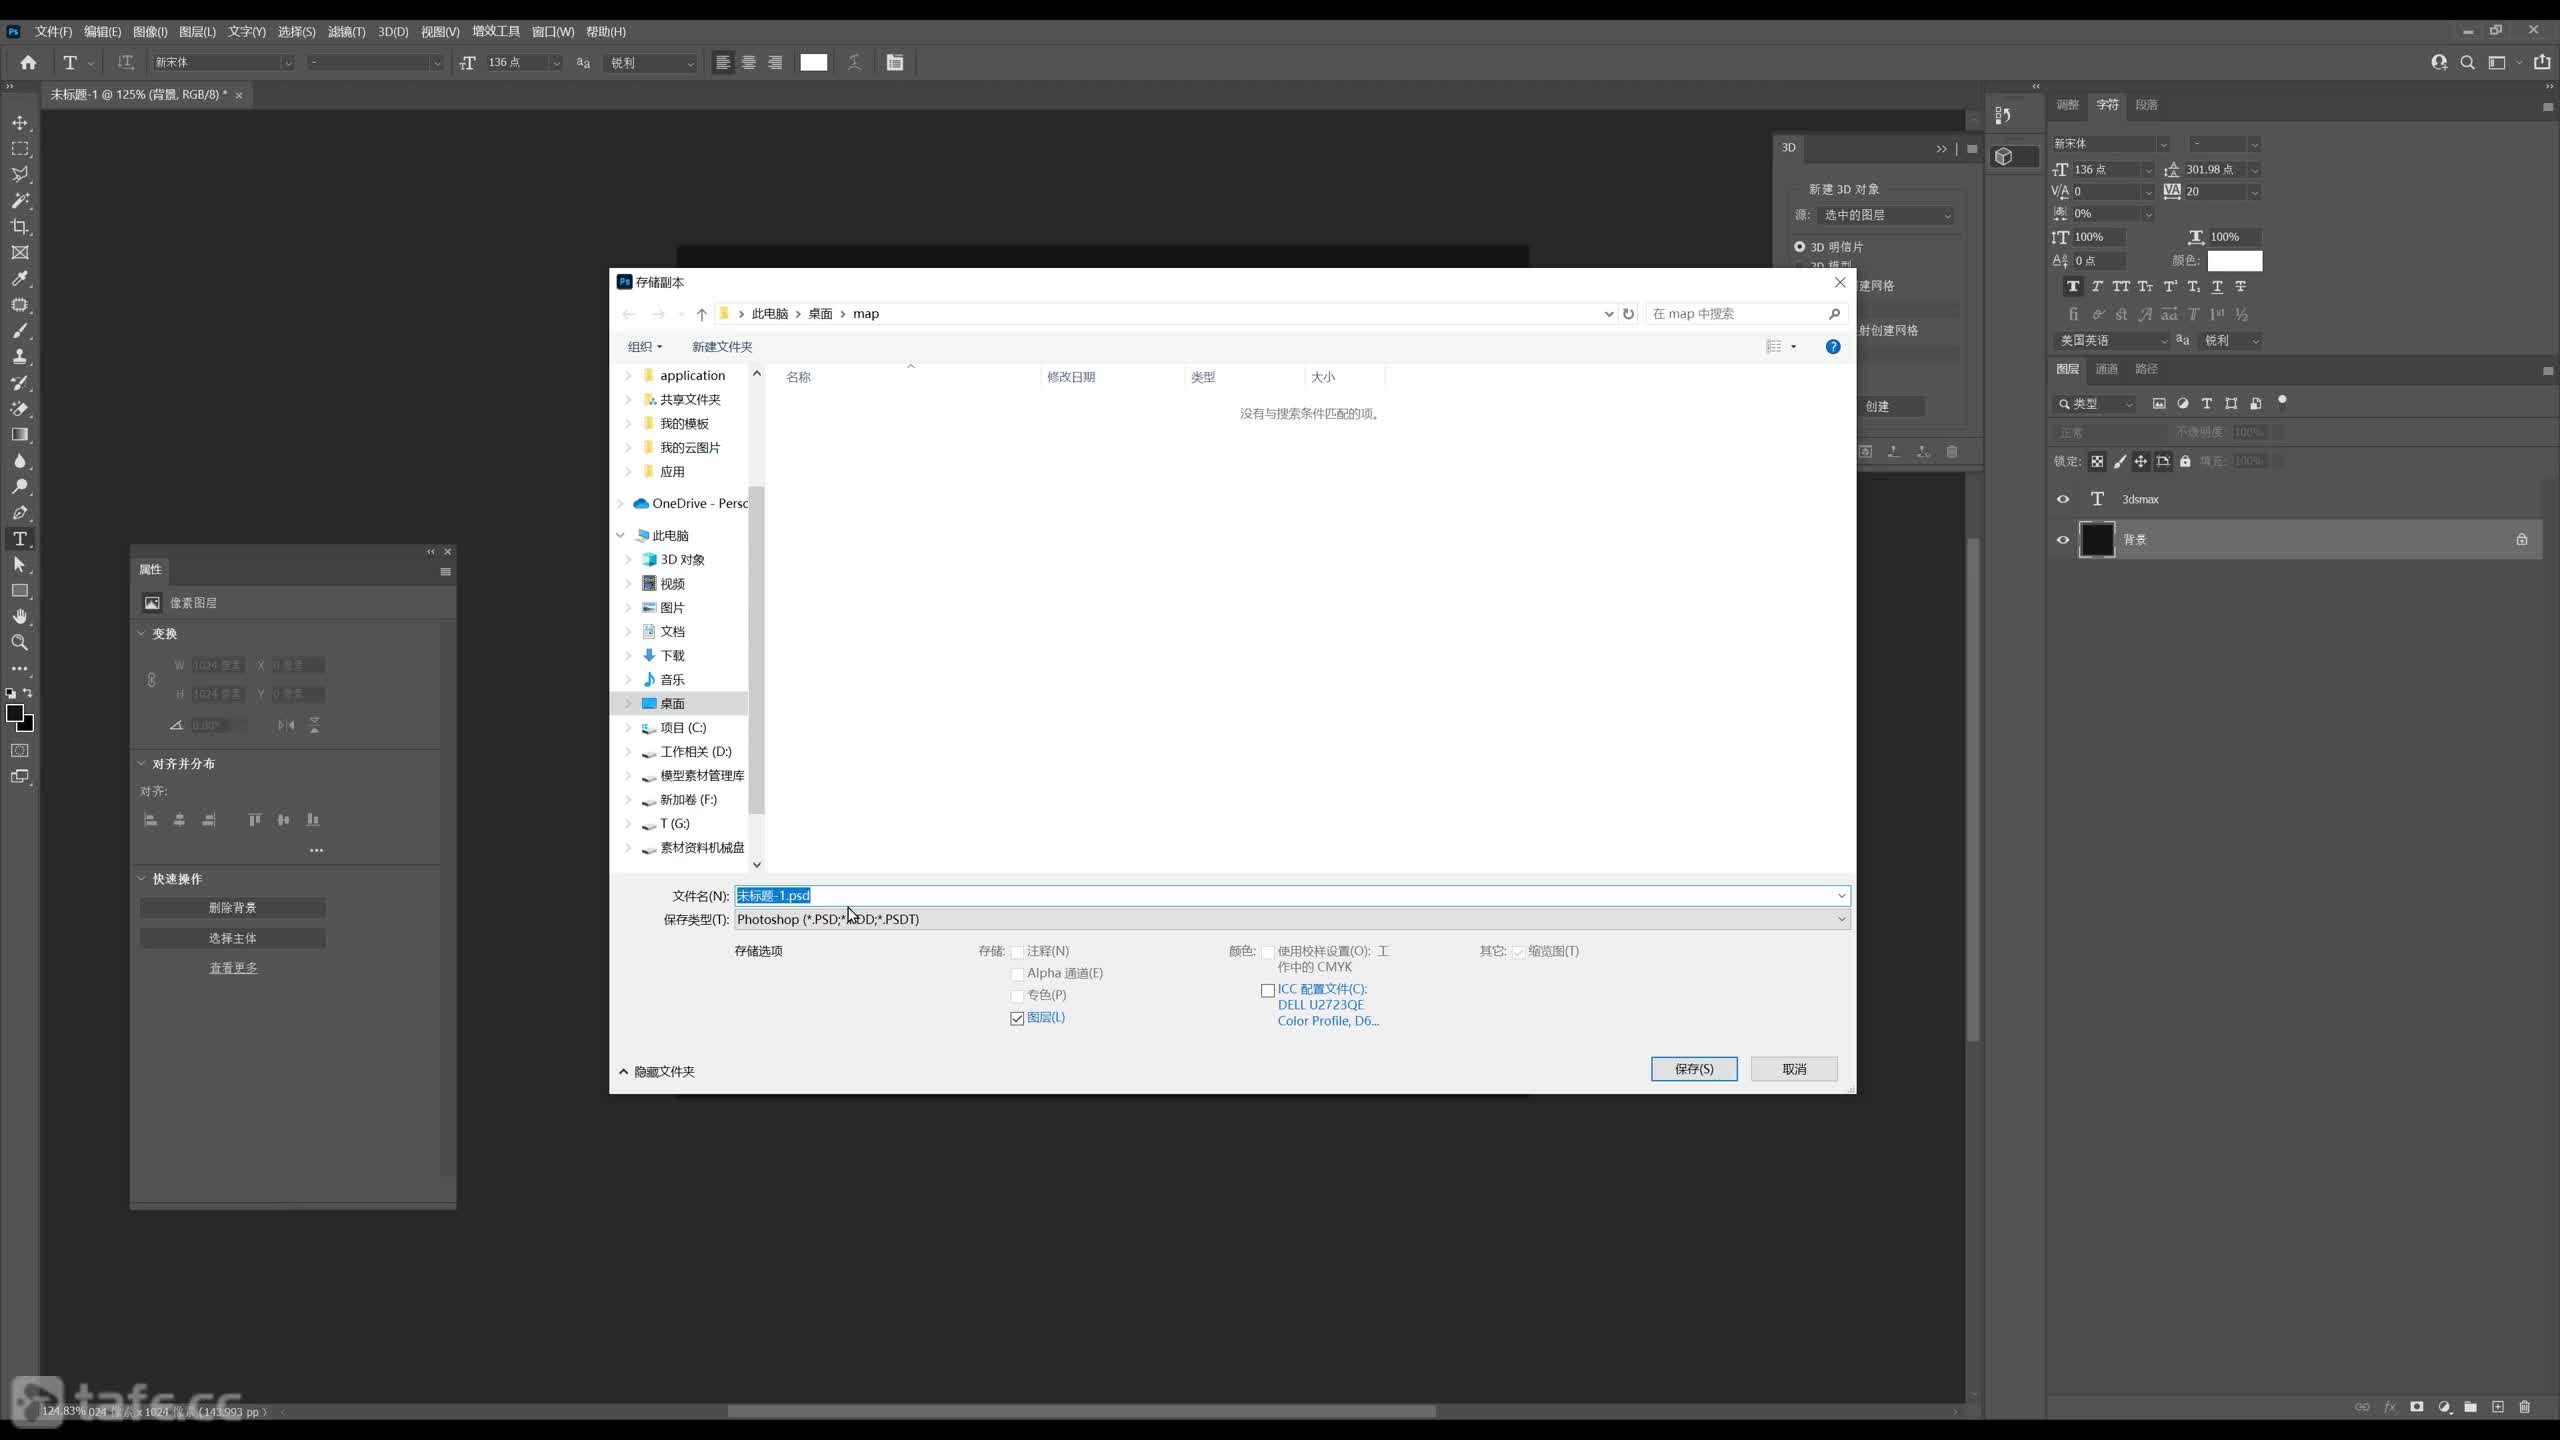Screen dimensions: 2560x1440
Task: Go up one folder level in dialog
Action: (702, 314)
